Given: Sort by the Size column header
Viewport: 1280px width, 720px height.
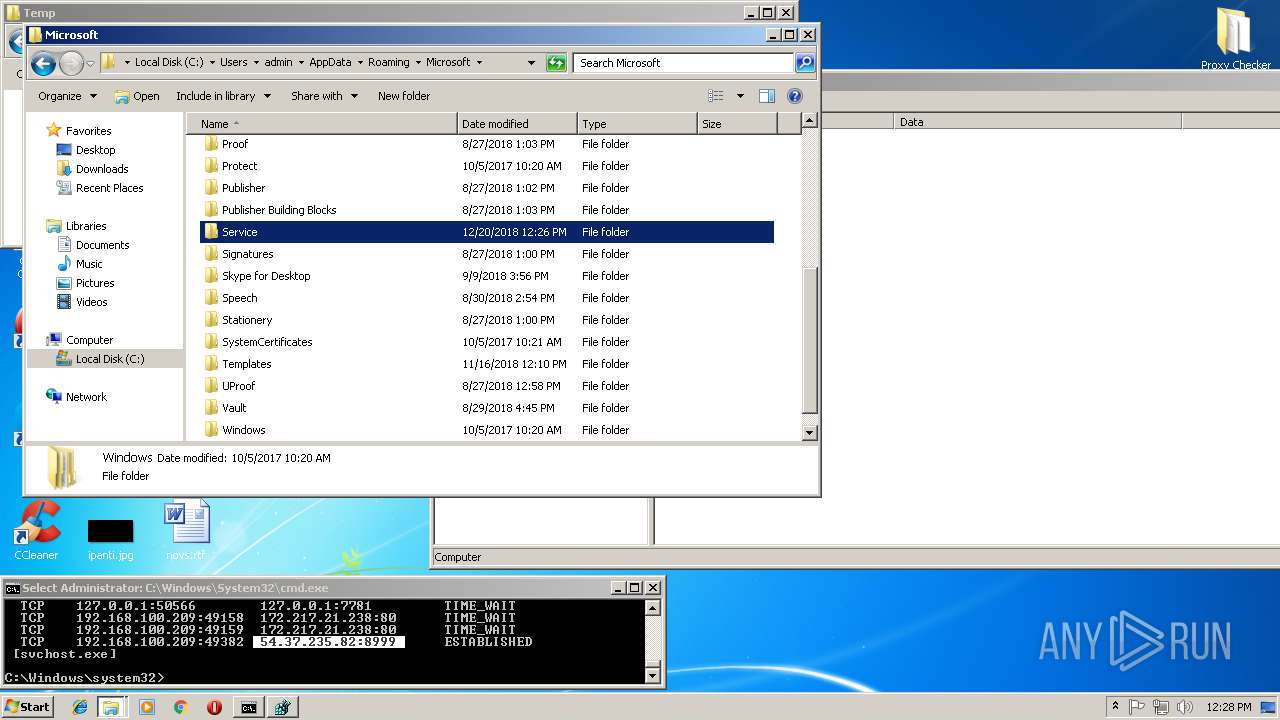Looking at the screenshot, I should [x=737, y=124].
